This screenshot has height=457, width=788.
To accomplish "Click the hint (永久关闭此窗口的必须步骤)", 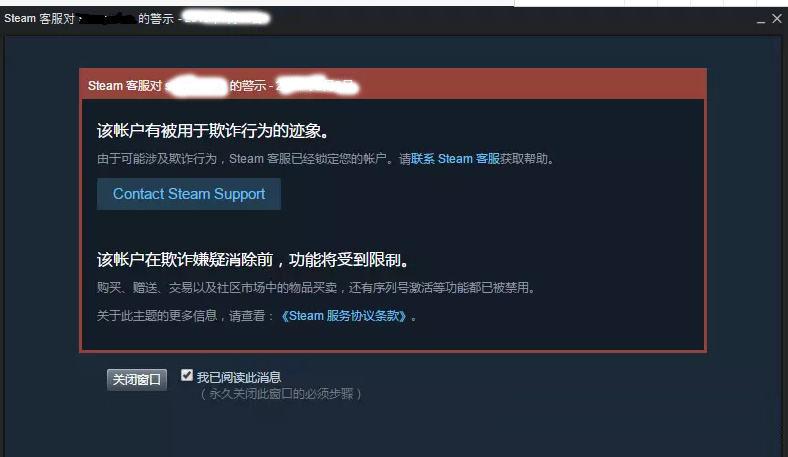I will (281, 394).
